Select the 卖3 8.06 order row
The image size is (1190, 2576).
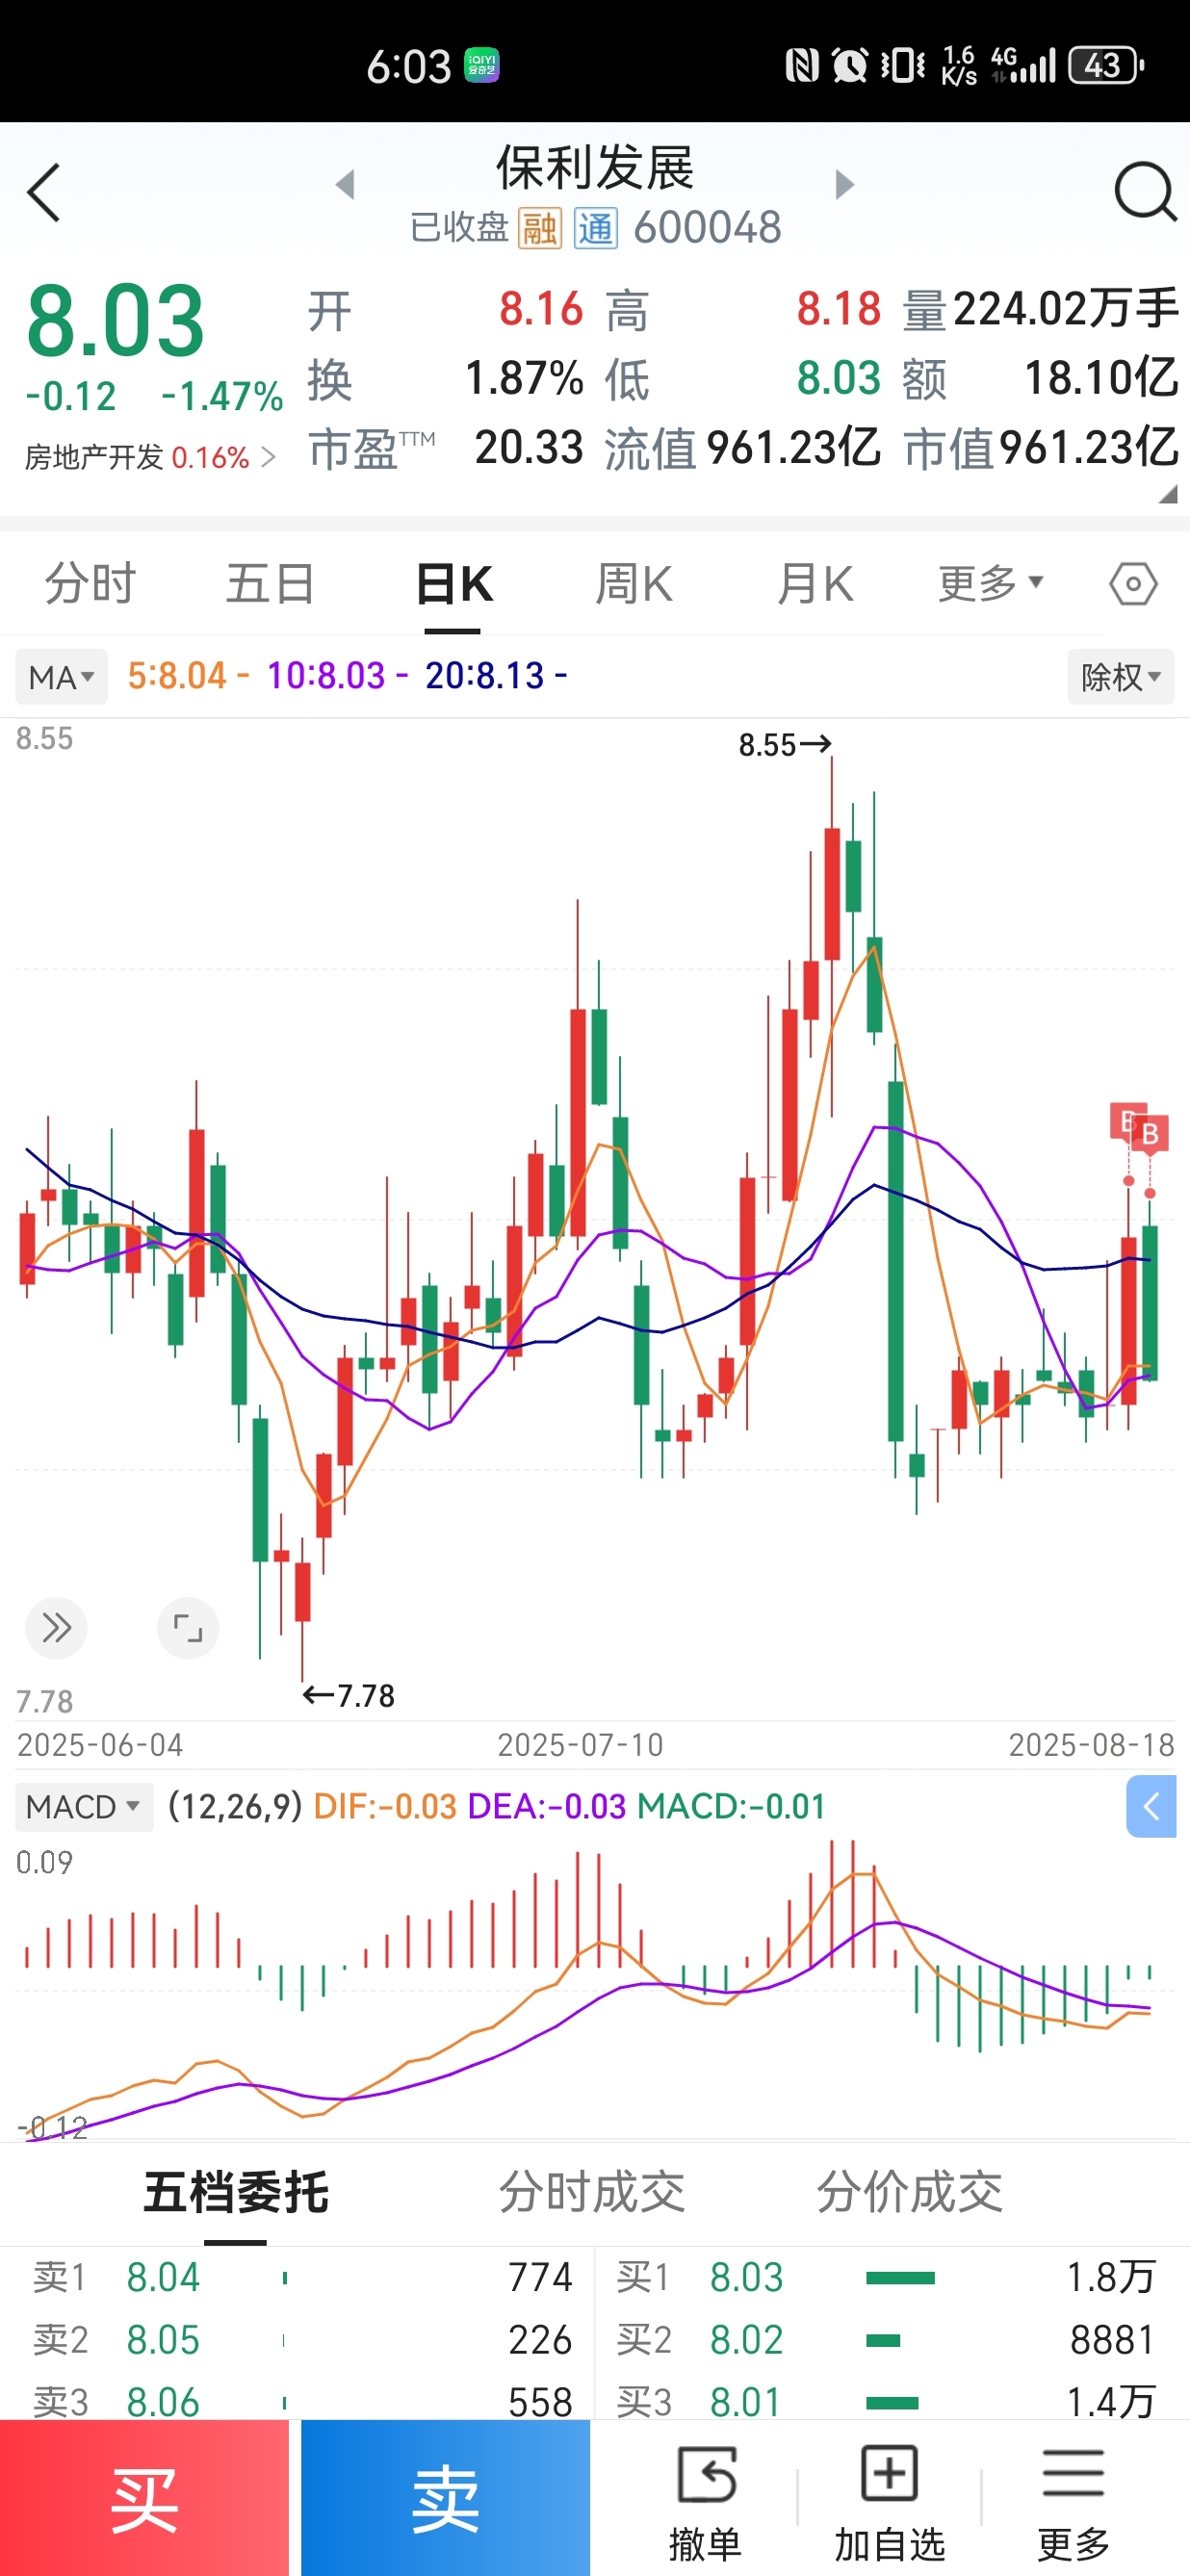[x=297, y=2400]
